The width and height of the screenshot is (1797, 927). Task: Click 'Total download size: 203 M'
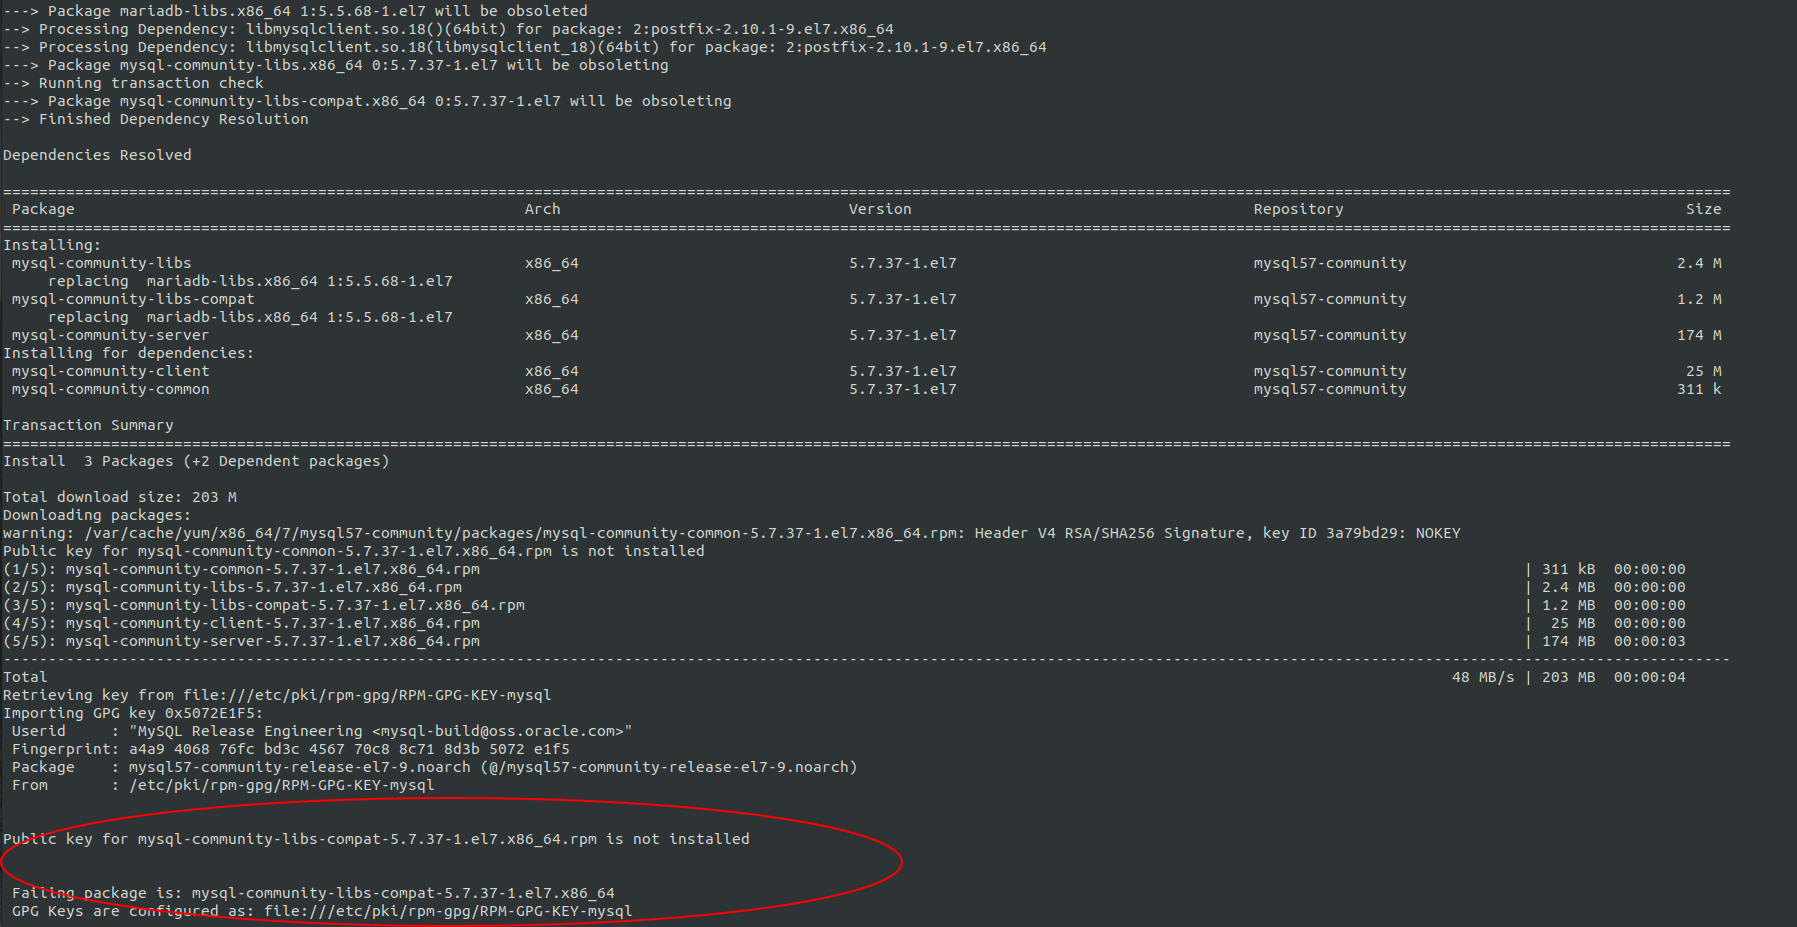[120, 497]
